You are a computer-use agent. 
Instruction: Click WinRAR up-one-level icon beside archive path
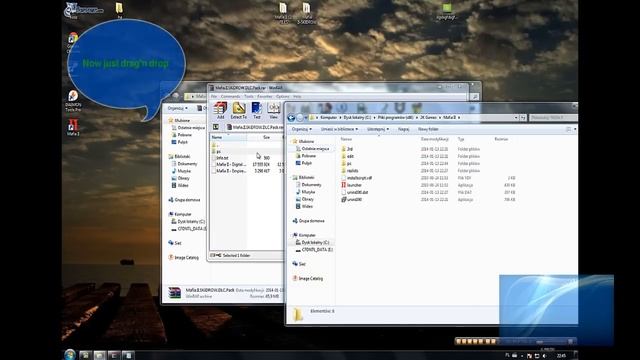[x=216, y=127]
